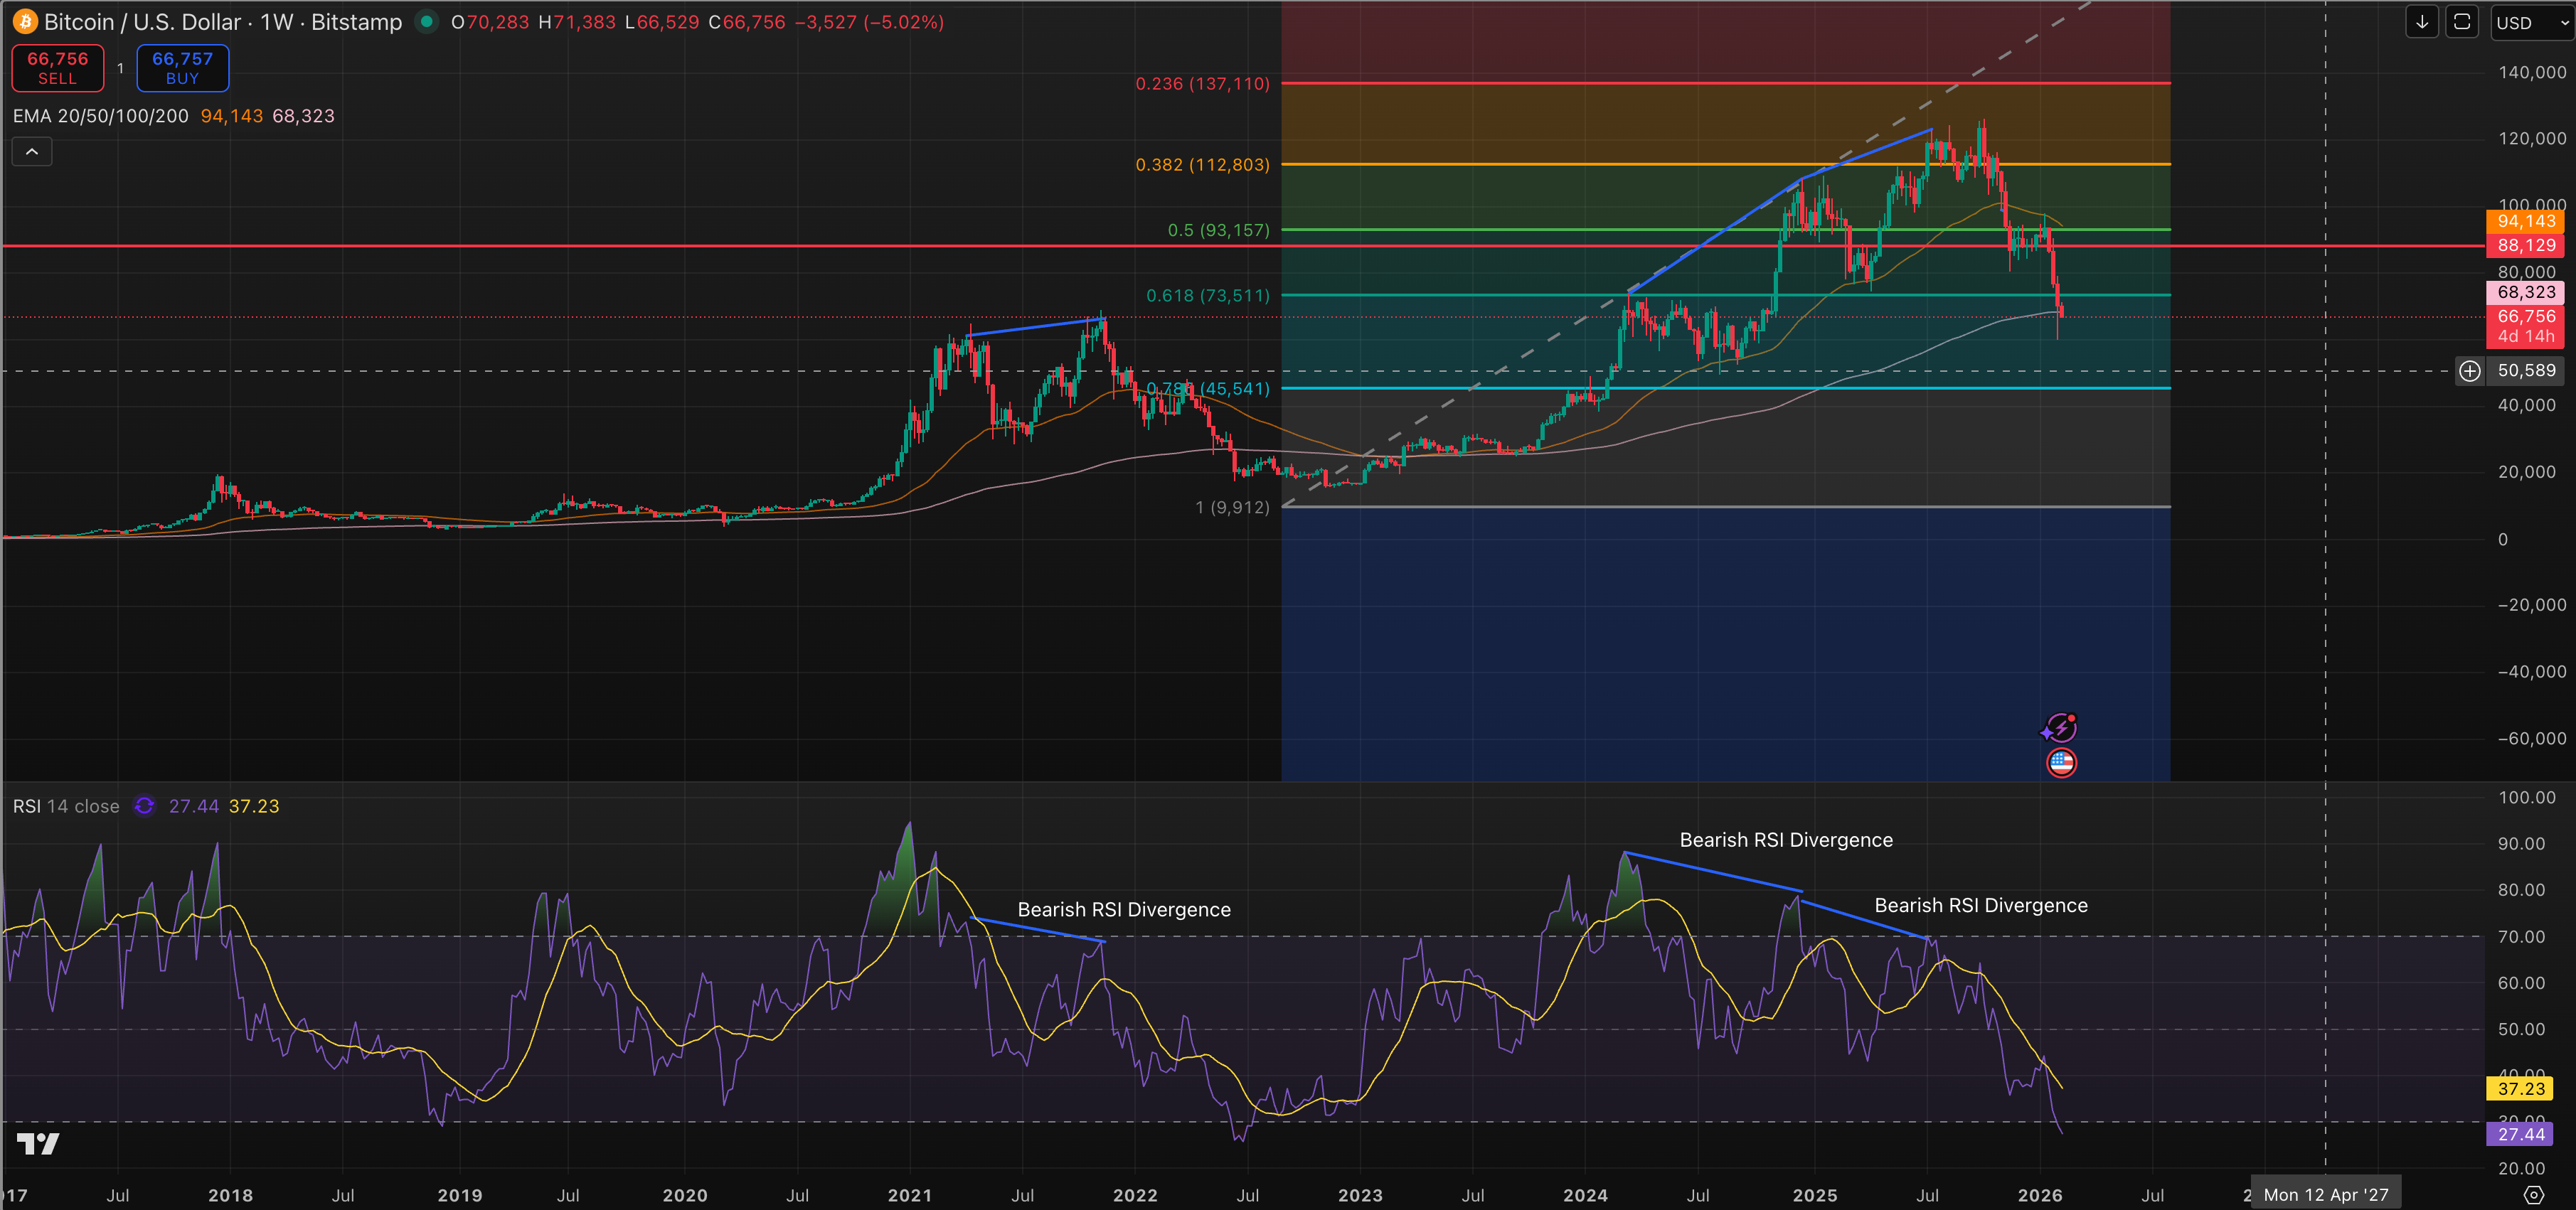Collapse the indicator legend with chevron
The height and width of the screenshot is (1210, 2576).
[32, 151]
